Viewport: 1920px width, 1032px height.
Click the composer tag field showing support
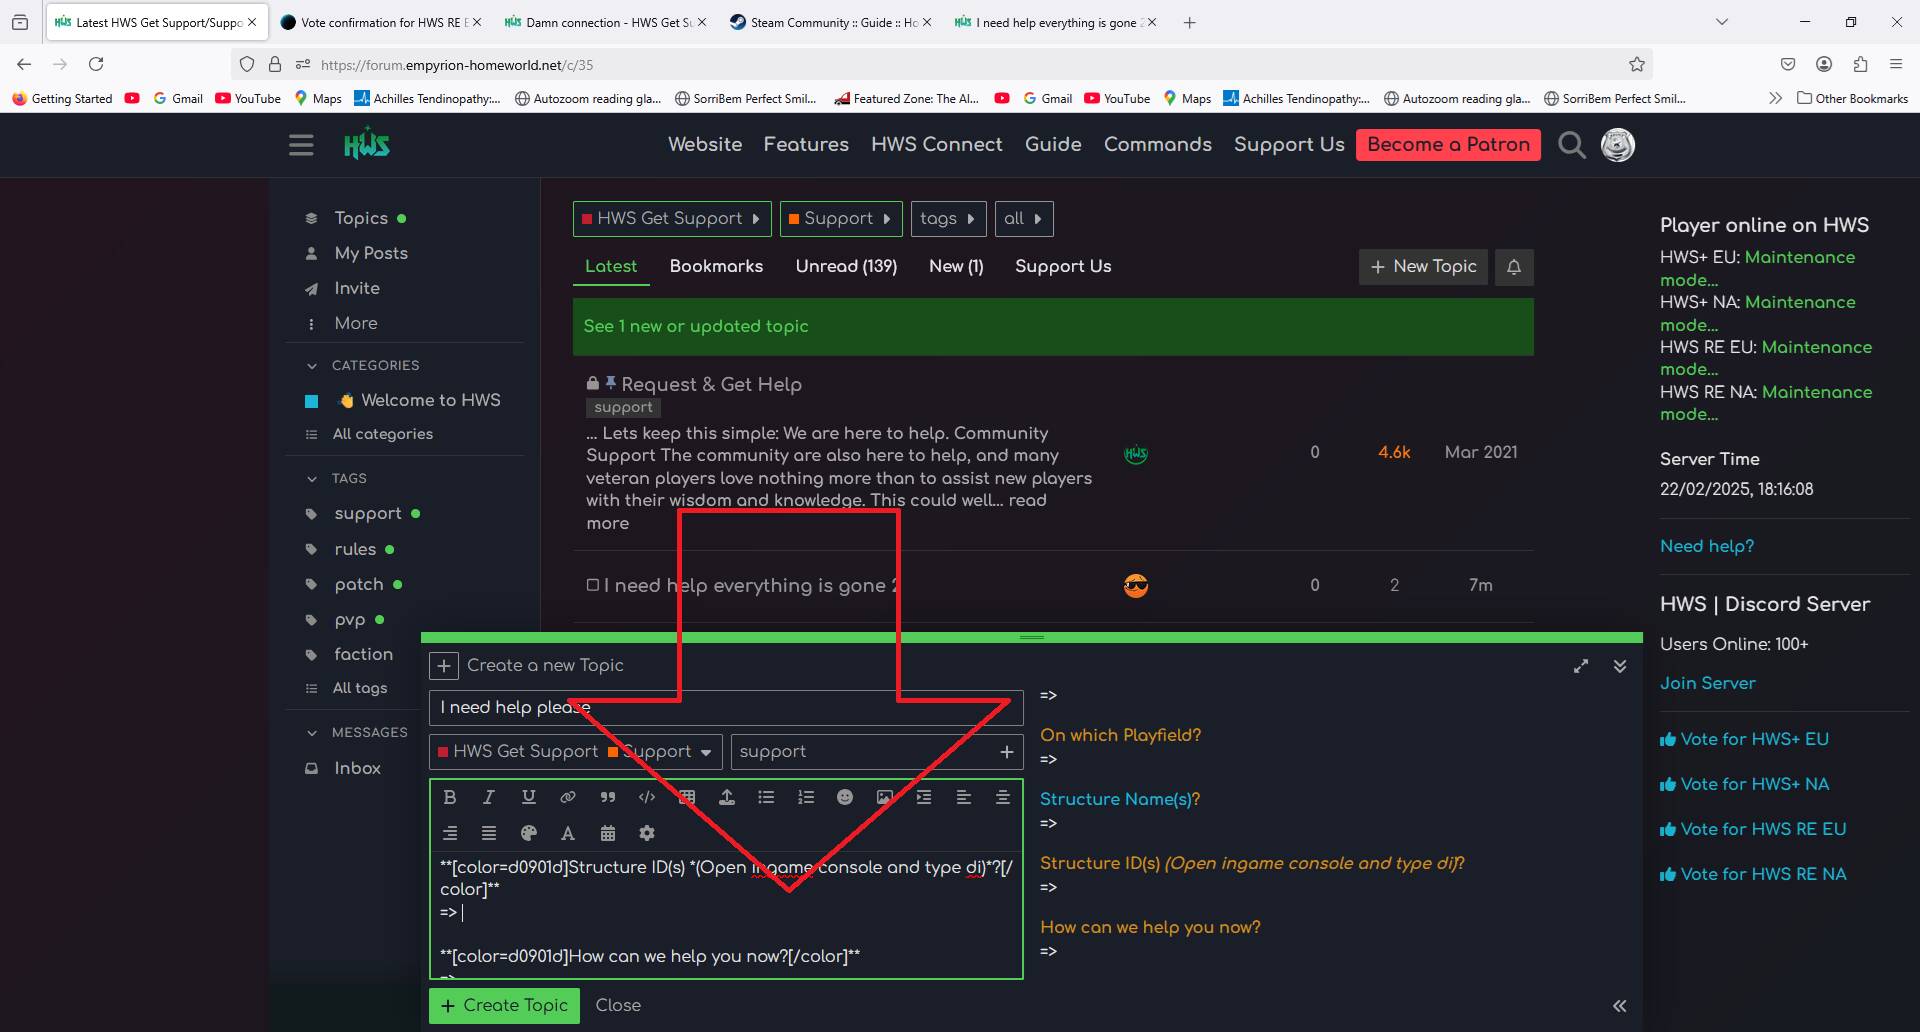pos(877,752)
